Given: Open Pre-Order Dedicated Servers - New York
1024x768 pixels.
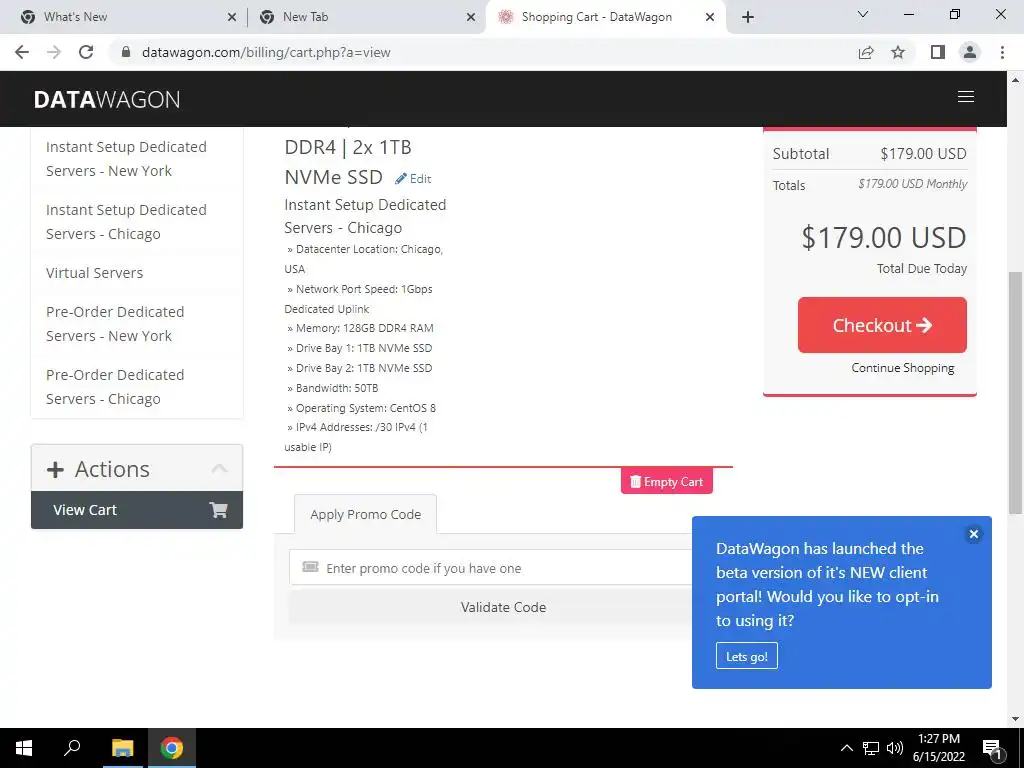Looking at the screenshot, I should (115, 324).
